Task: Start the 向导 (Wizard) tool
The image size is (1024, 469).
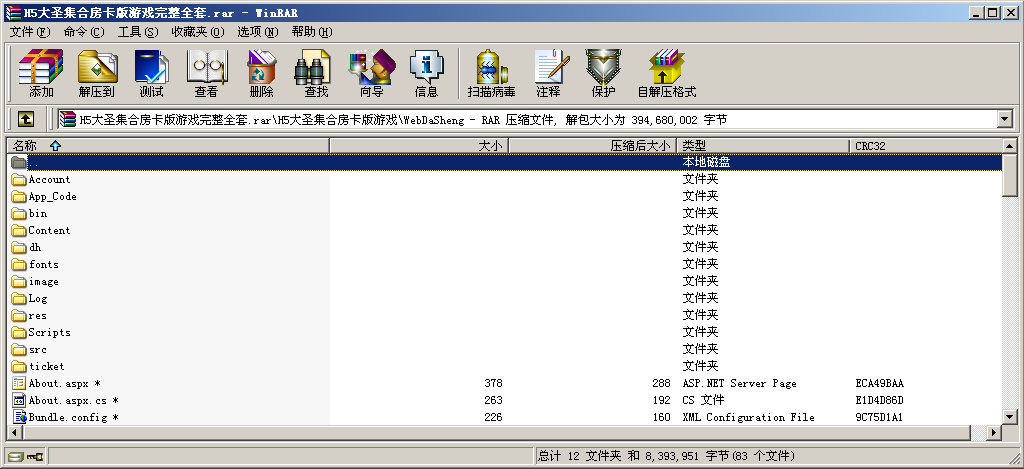Action: pyautogui.click(x=371, y=74)
